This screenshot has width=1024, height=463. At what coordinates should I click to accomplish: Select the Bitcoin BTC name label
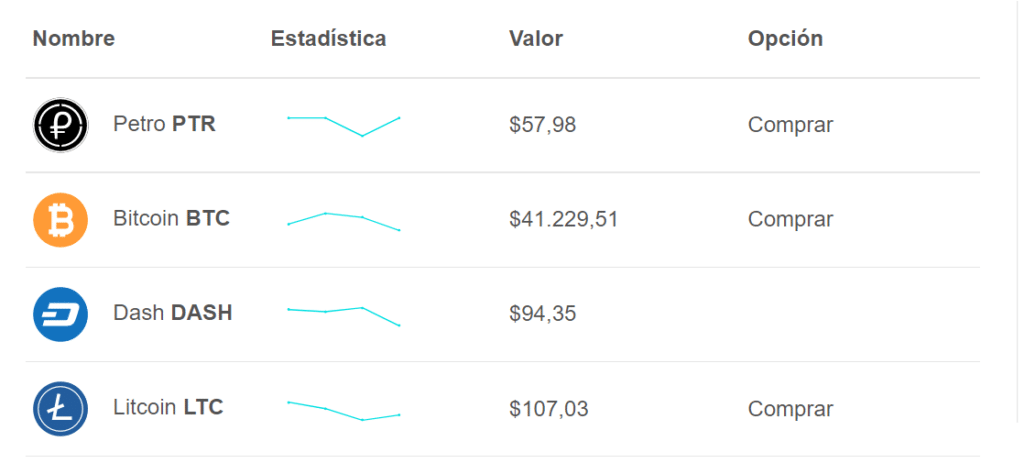click(x=172, y=218)
